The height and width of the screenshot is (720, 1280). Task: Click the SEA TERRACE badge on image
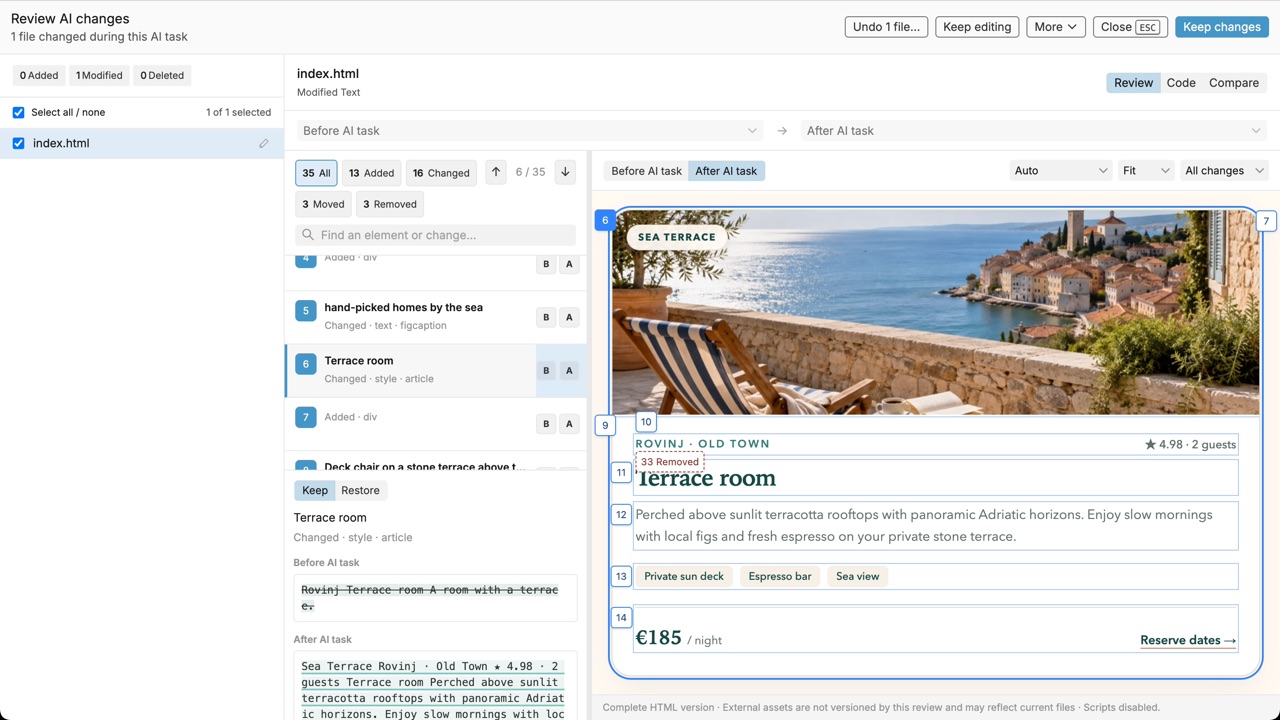(x=677, y=237)
